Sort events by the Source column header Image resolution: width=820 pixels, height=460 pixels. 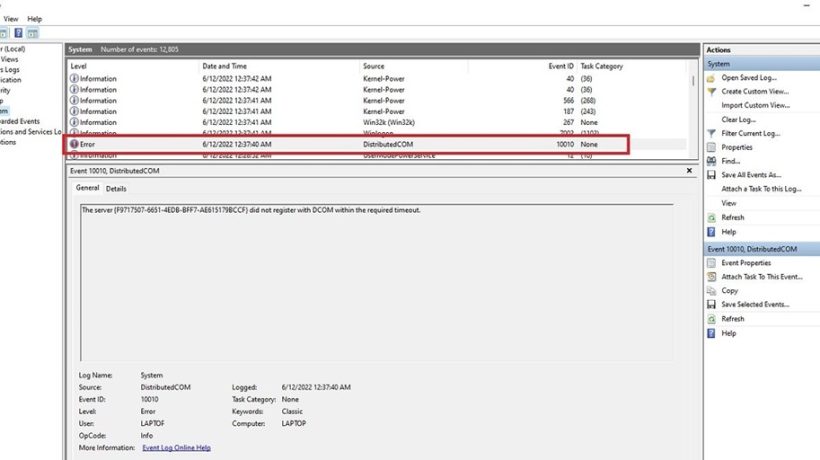coord(414,66)
